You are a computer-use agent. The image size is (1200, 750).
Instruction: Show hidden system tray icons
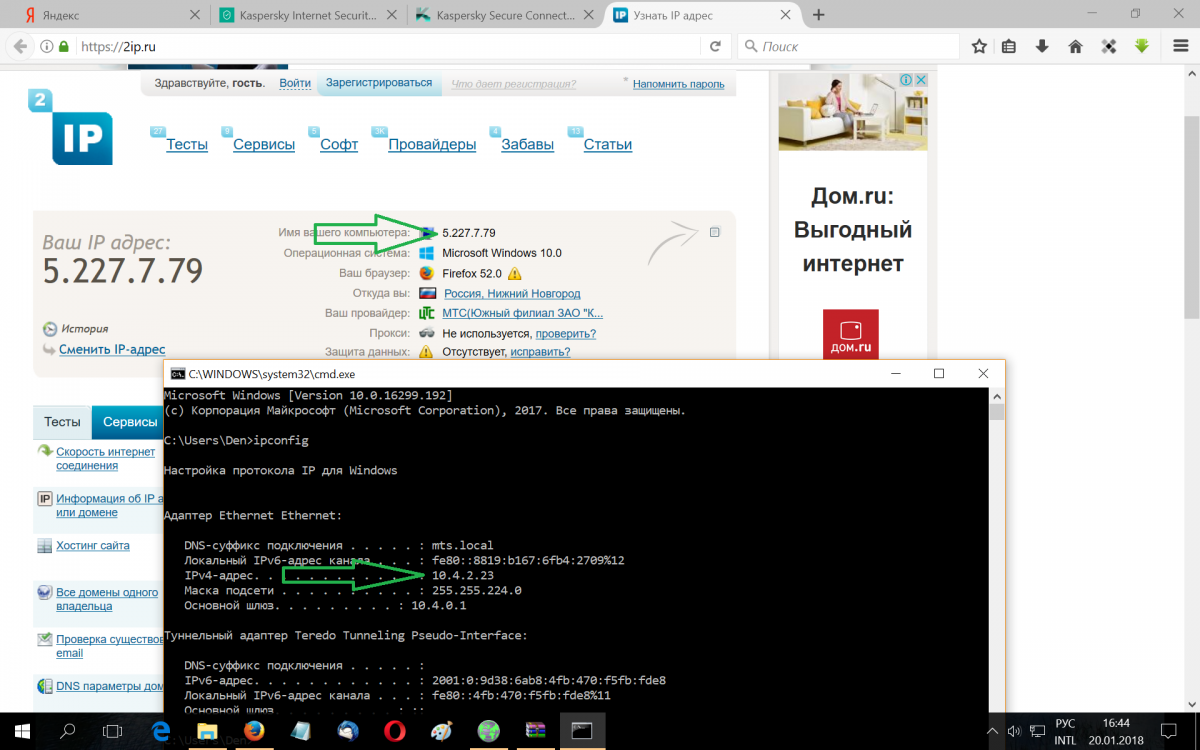pyautogui.click(x=993, y=731)
